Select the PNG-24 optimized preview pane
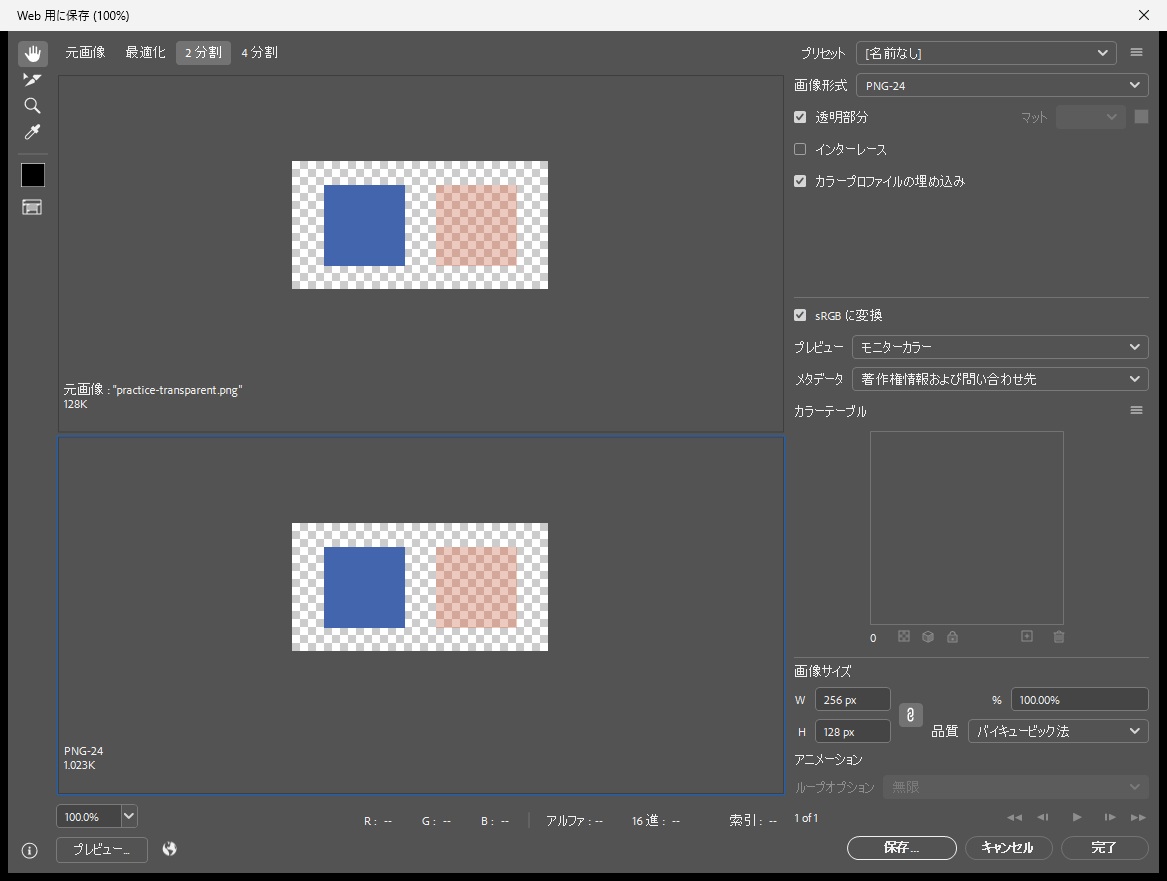Image resolution: width=1167 pixels, height=881 pixels. (x=421, y=615)
